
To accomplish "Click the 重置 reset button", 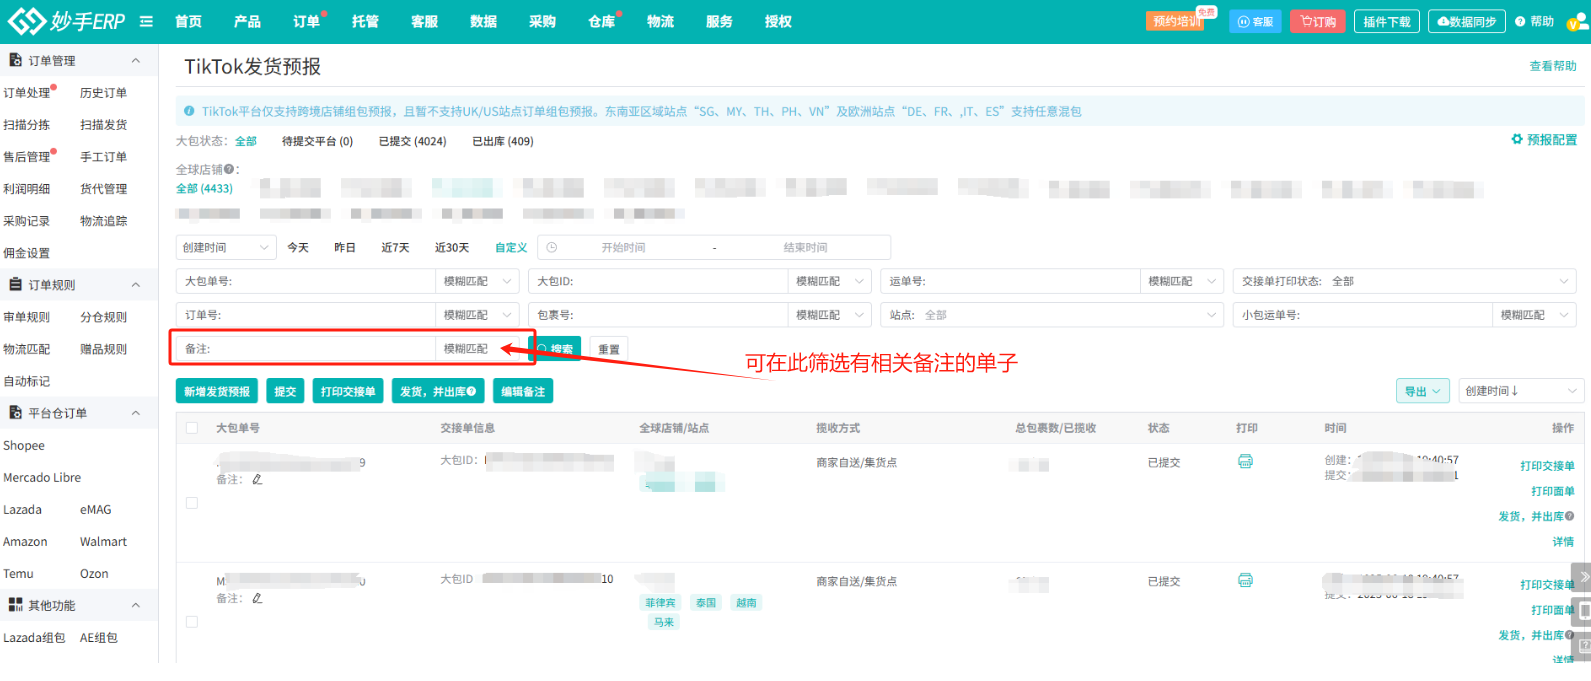I will point(609,349).
